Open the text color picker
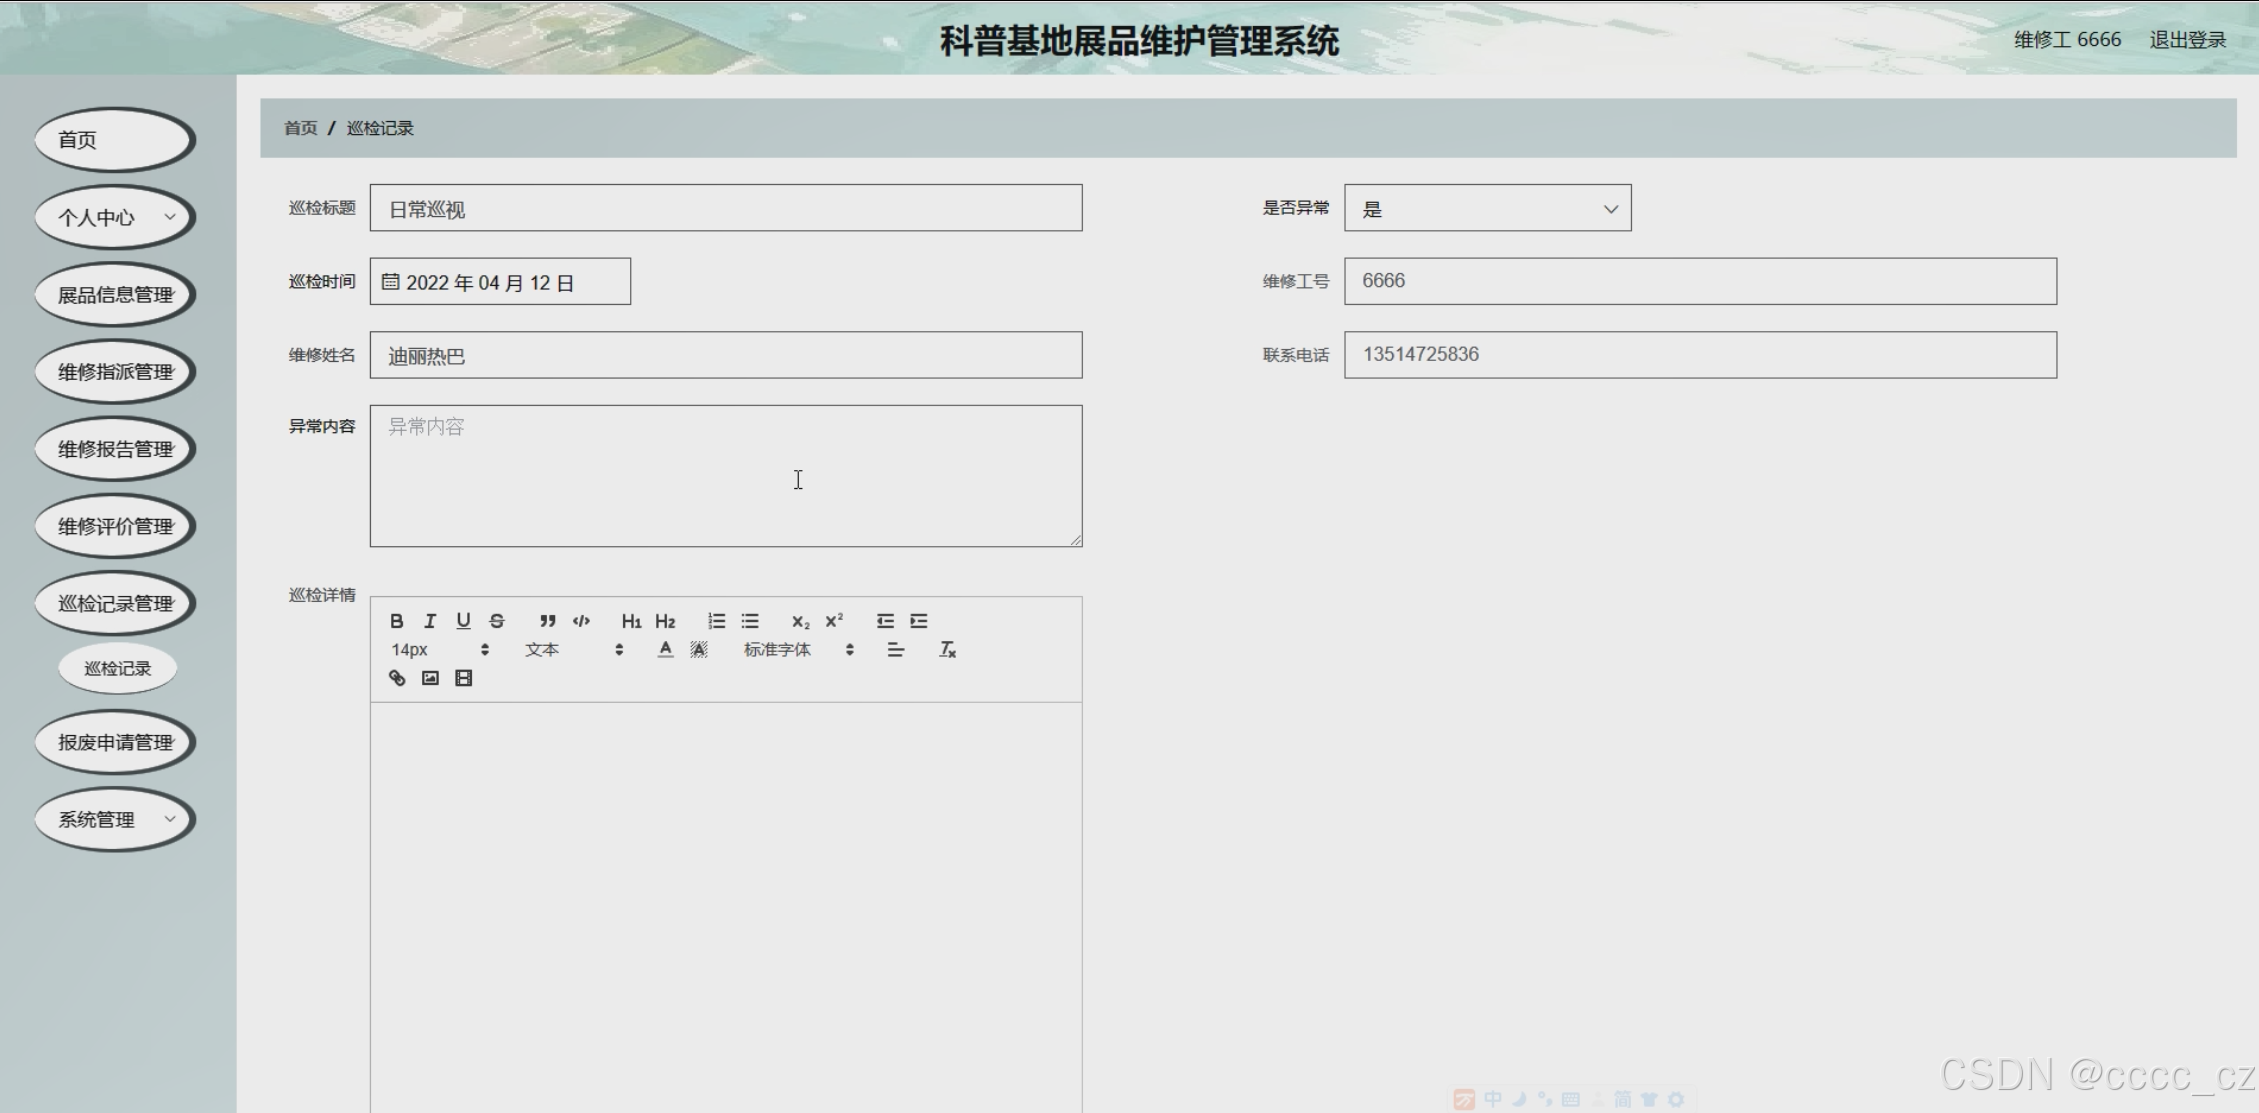The image size is (2259, 1113). point(665,650)
